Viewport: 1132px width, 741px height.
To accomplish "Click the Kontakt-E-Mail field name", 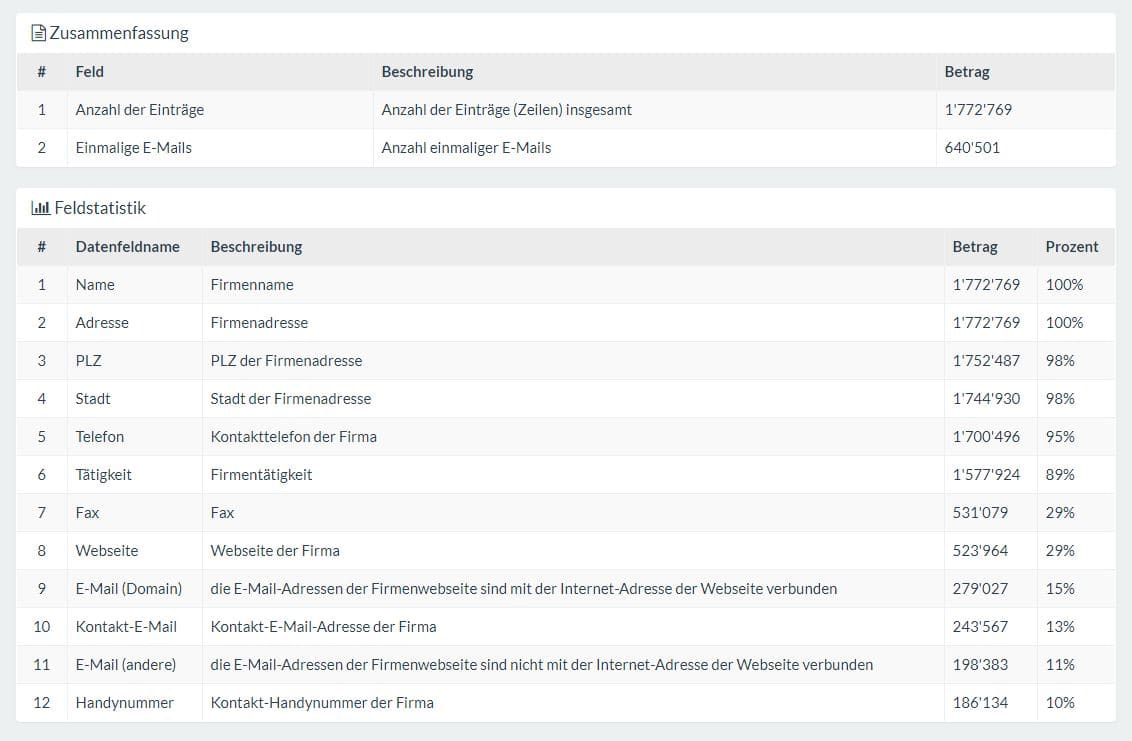I will pos(126,626).
